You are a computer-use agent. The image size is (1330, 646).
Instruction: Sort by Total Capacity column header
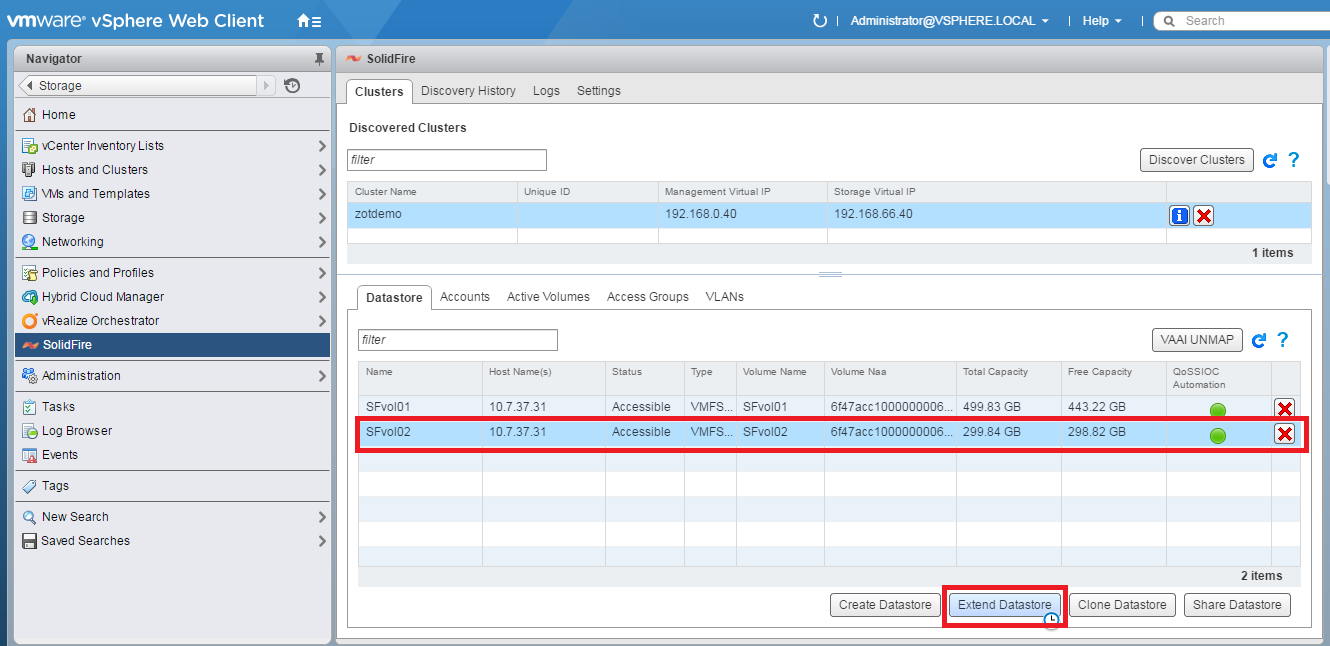coord(1008,378)
